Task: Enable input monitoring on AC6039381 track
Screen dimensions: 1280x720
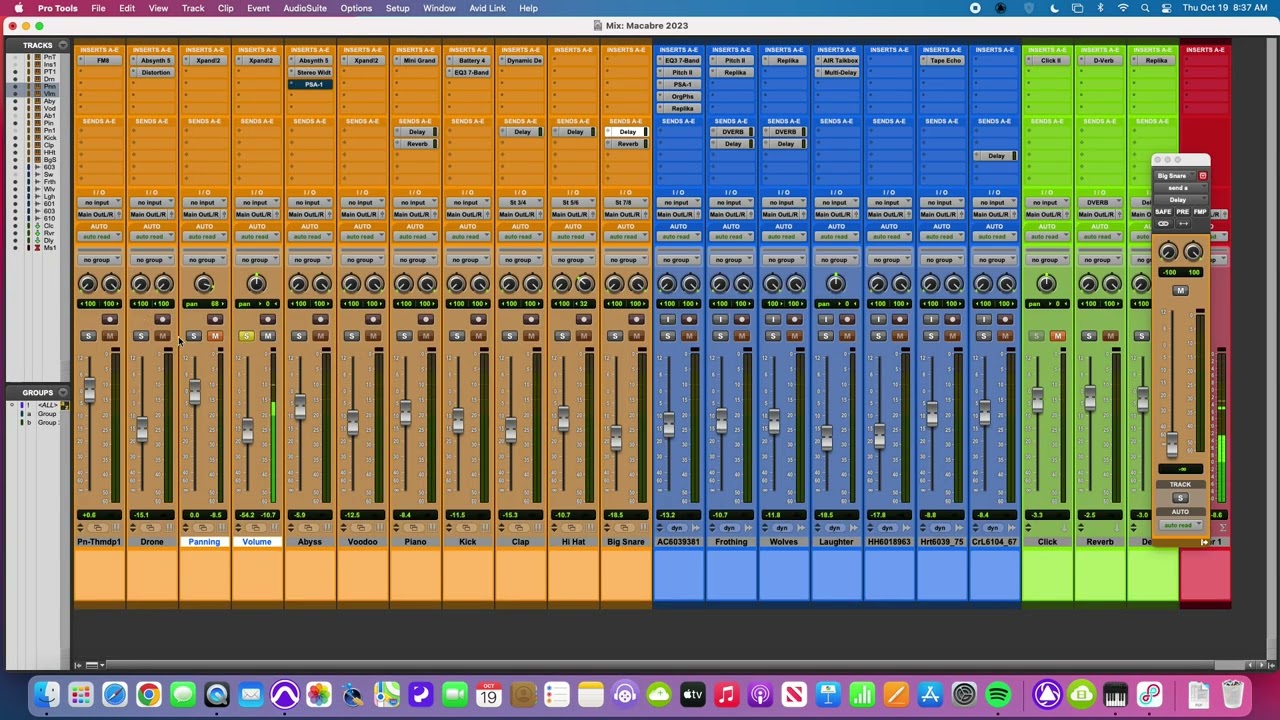Action: click(667, 320)
